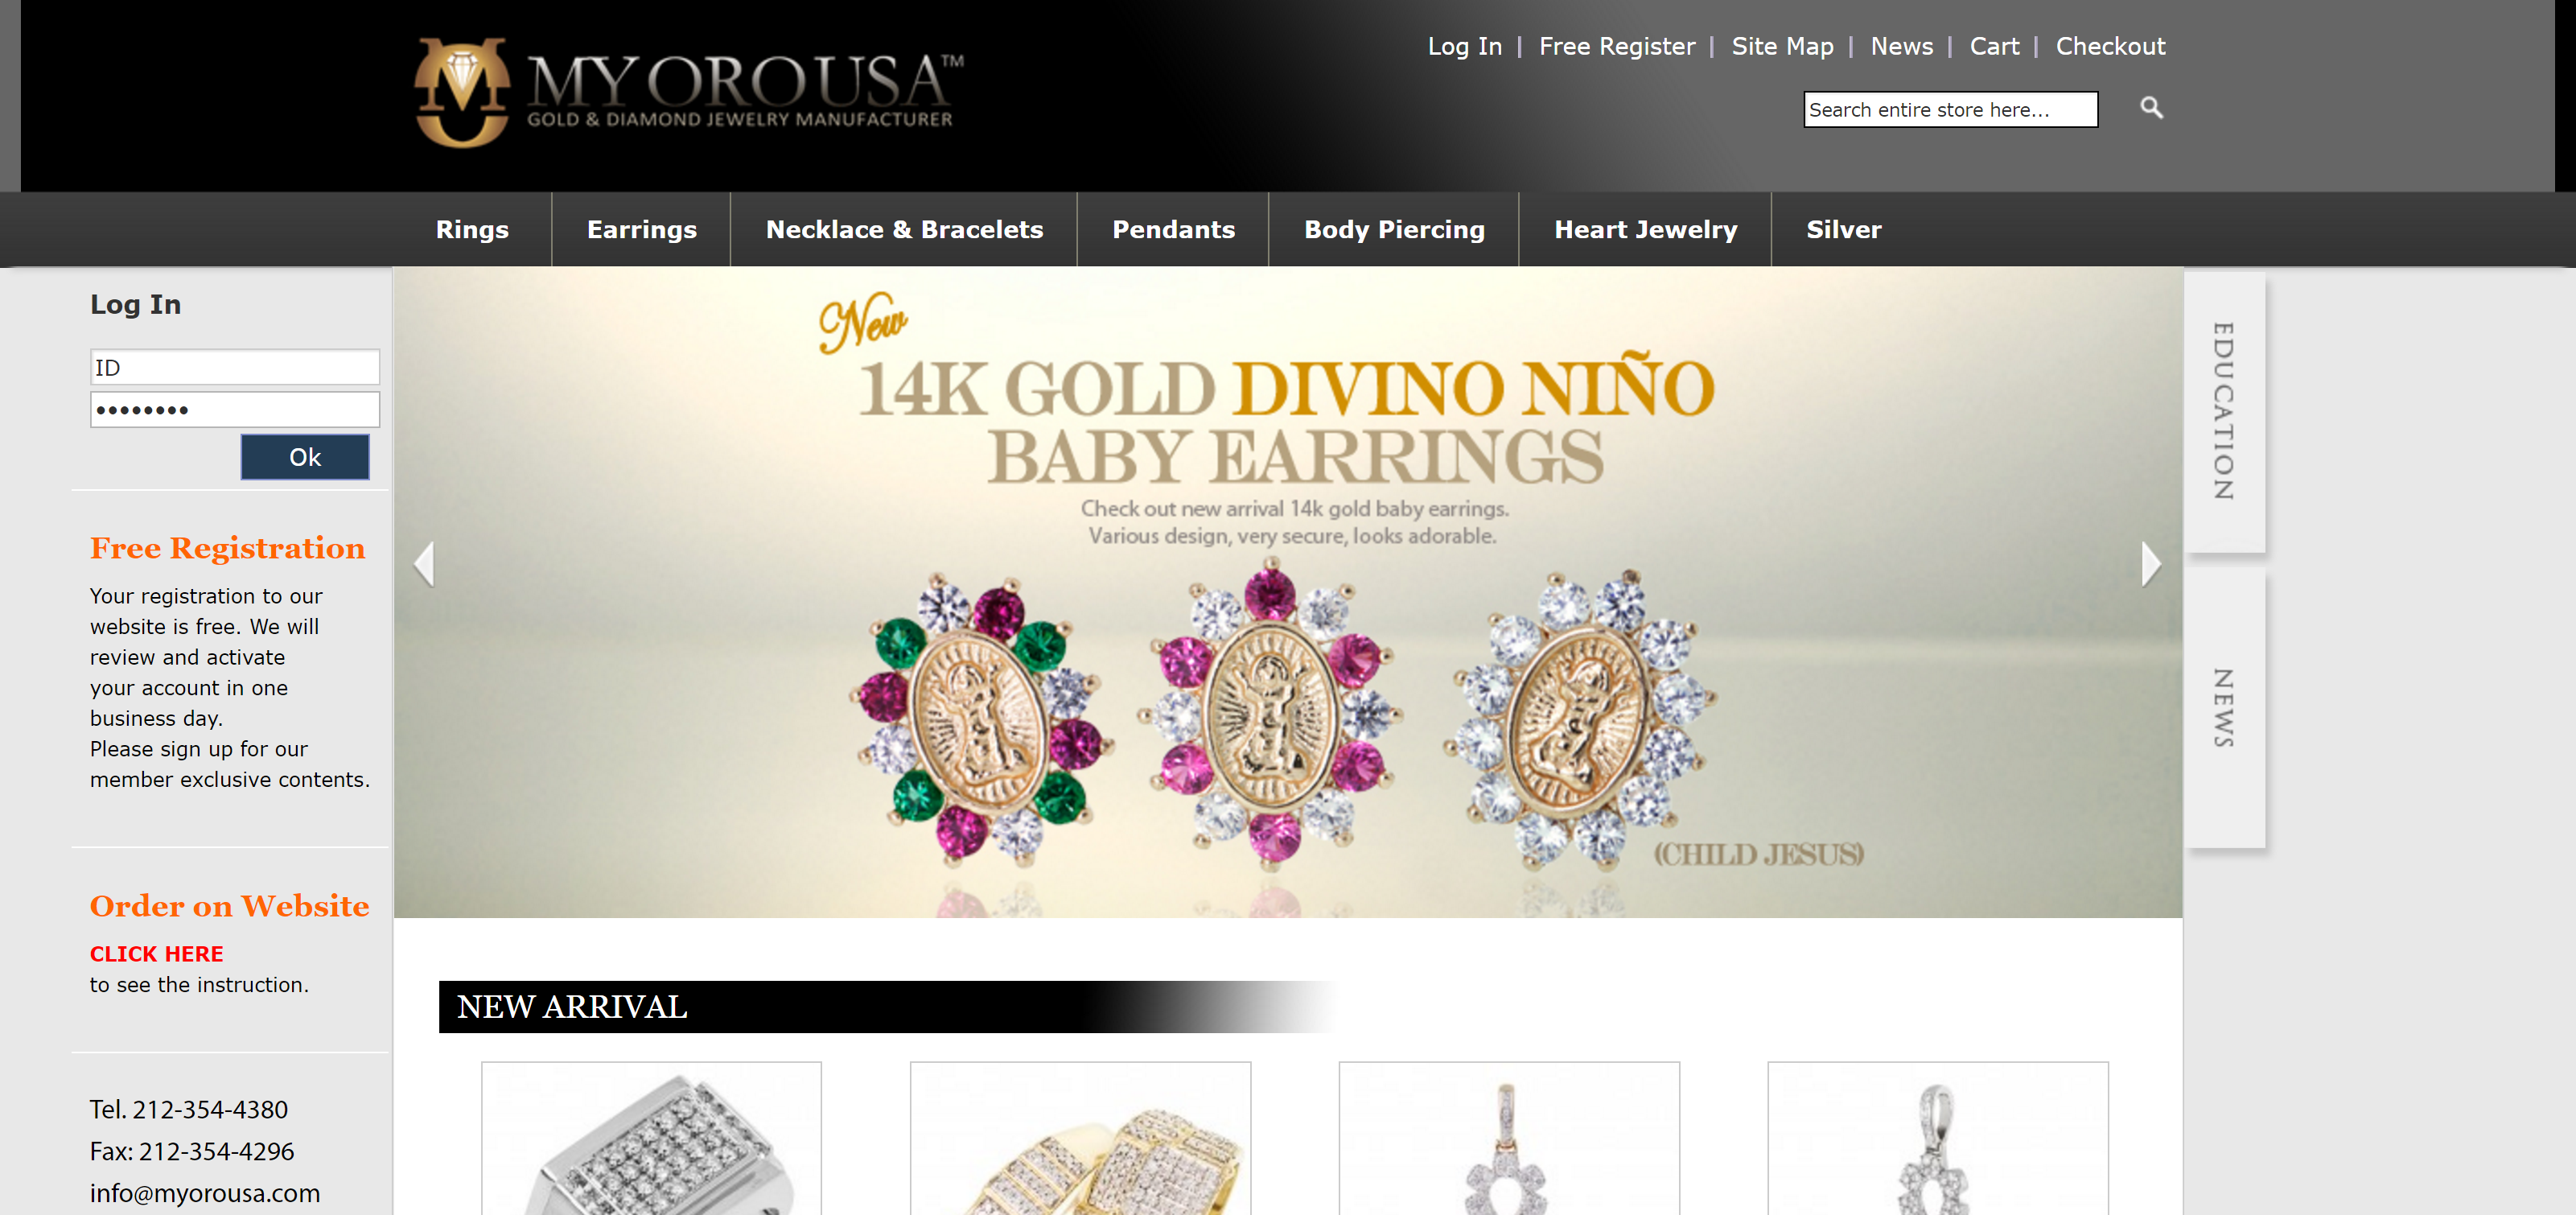The width and height of the screenshot is (2576, 1215).
Task: Open the Rings category menu
Action: click(472, 229)
